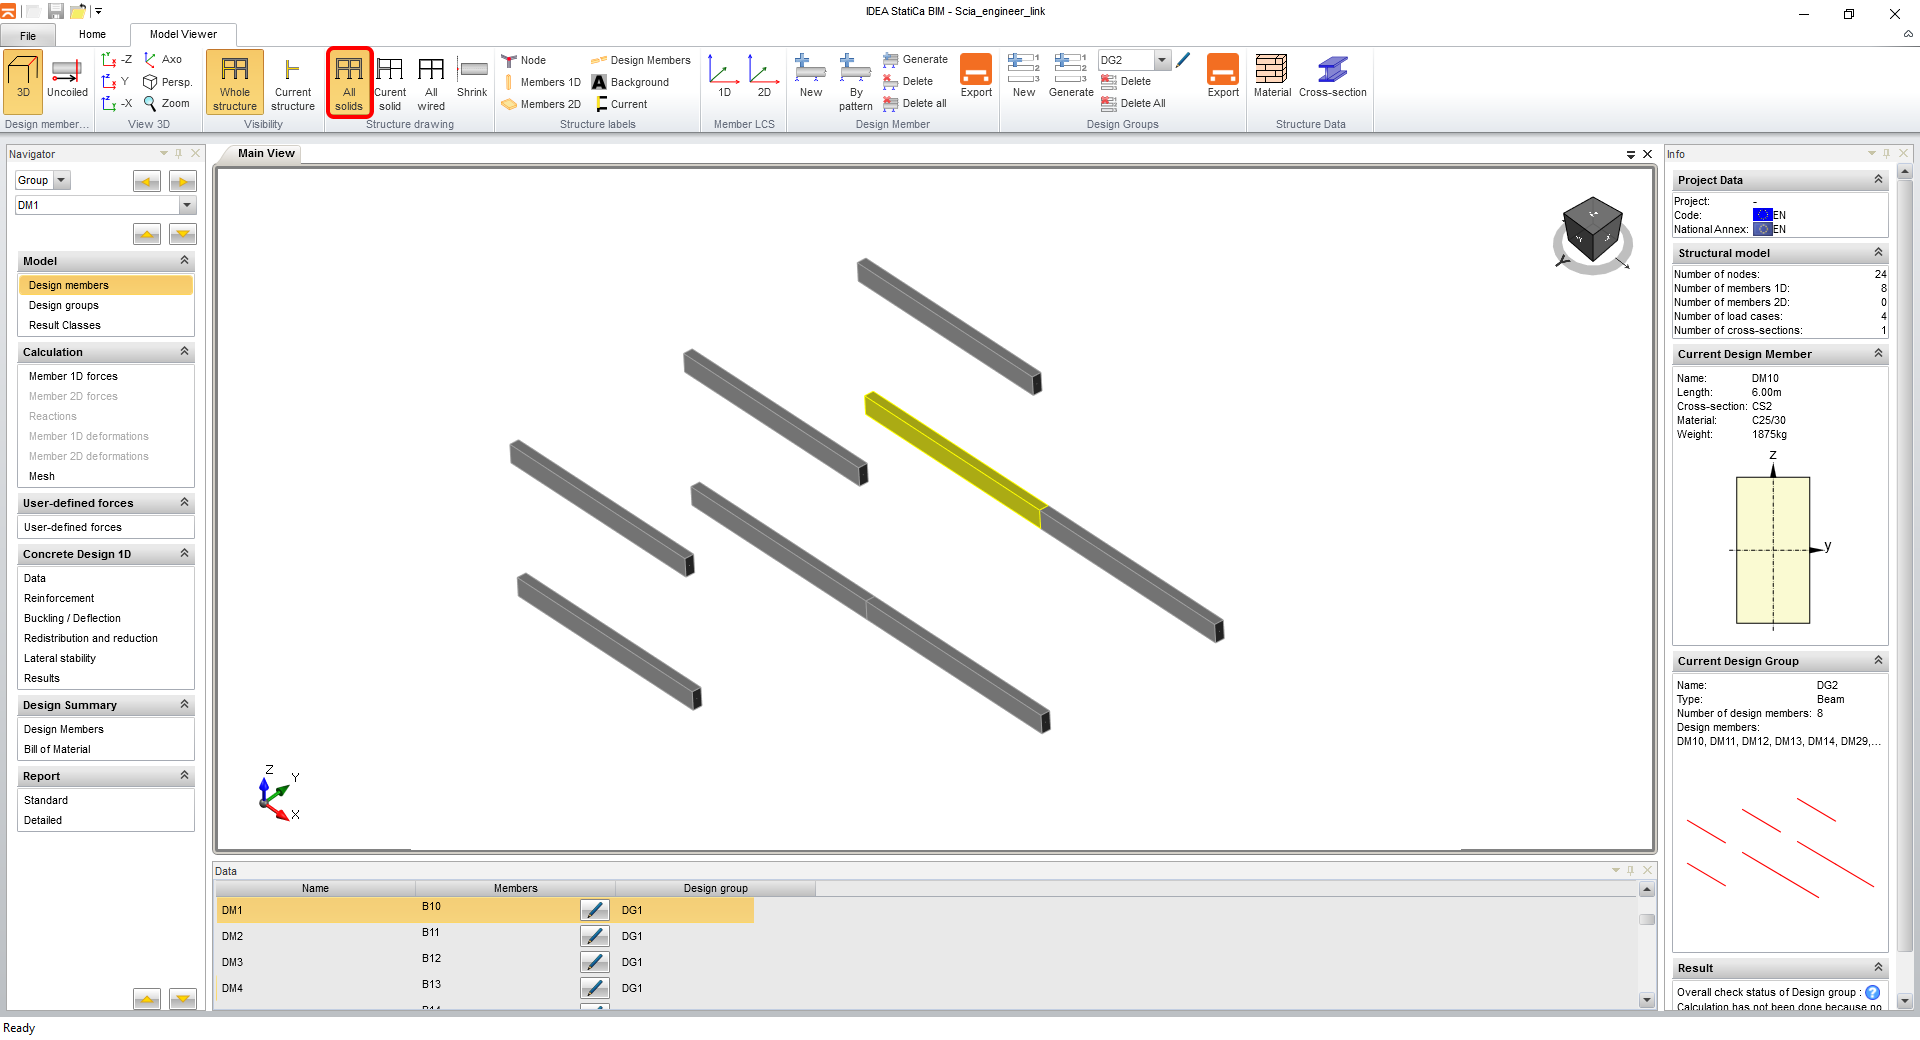Show Members 2D labels

[541, 104]
